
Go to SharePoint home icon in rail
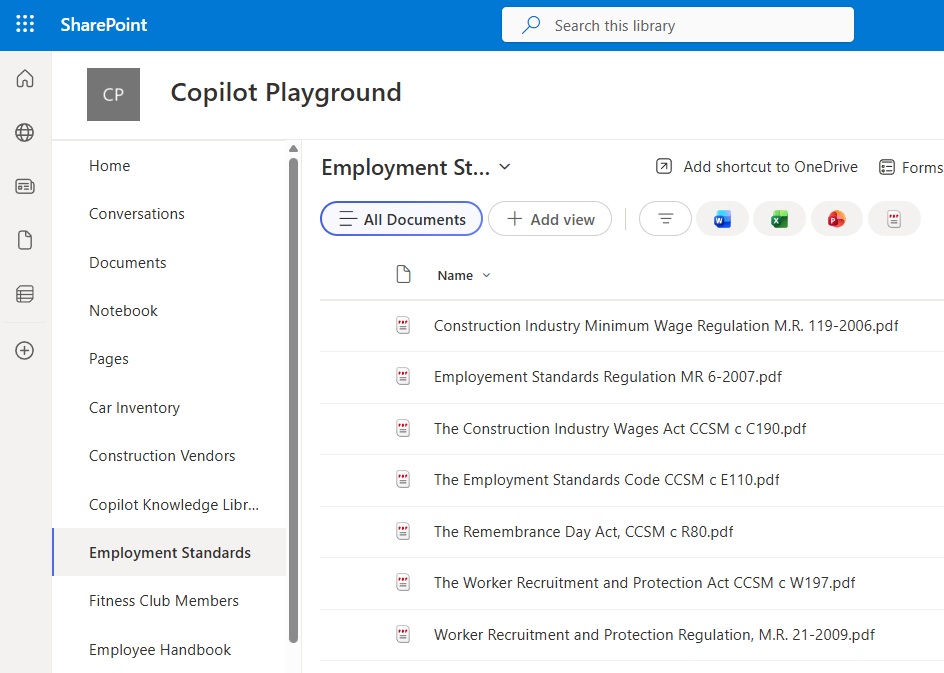[x=25, y=79]
